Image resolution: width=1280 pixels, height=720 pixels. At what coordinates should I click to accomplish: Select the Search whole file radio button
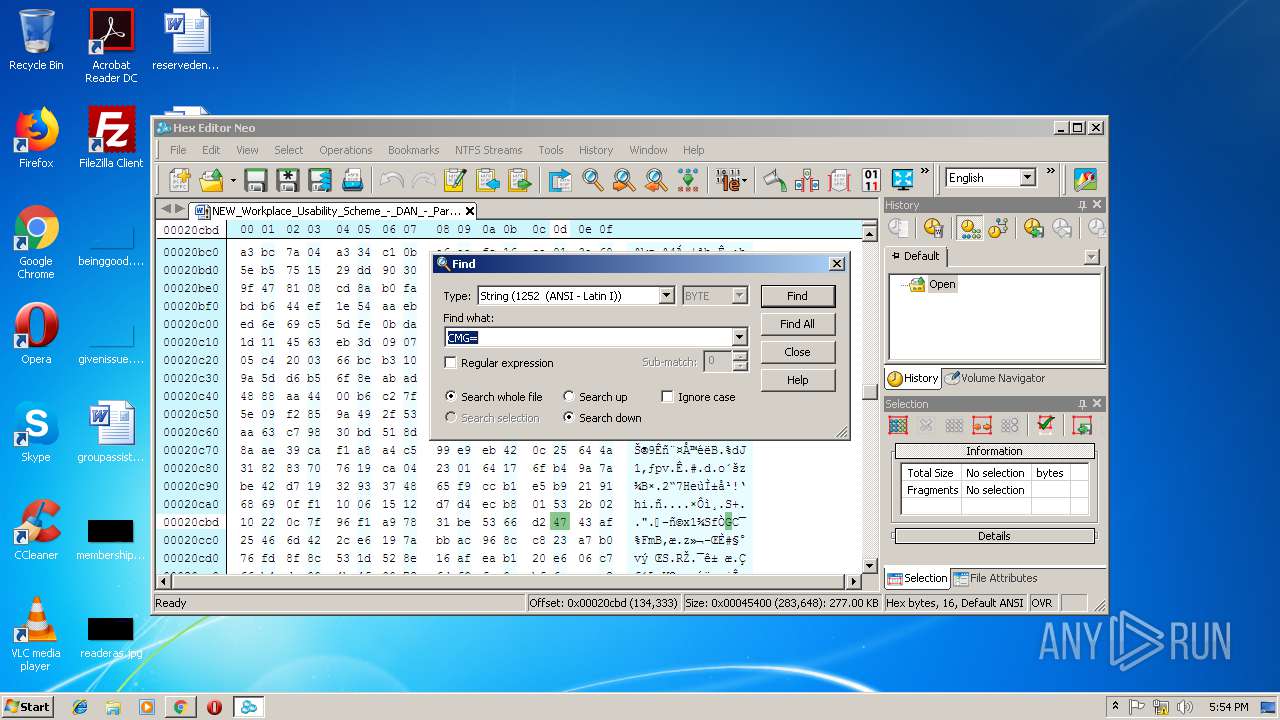[451, 397]
